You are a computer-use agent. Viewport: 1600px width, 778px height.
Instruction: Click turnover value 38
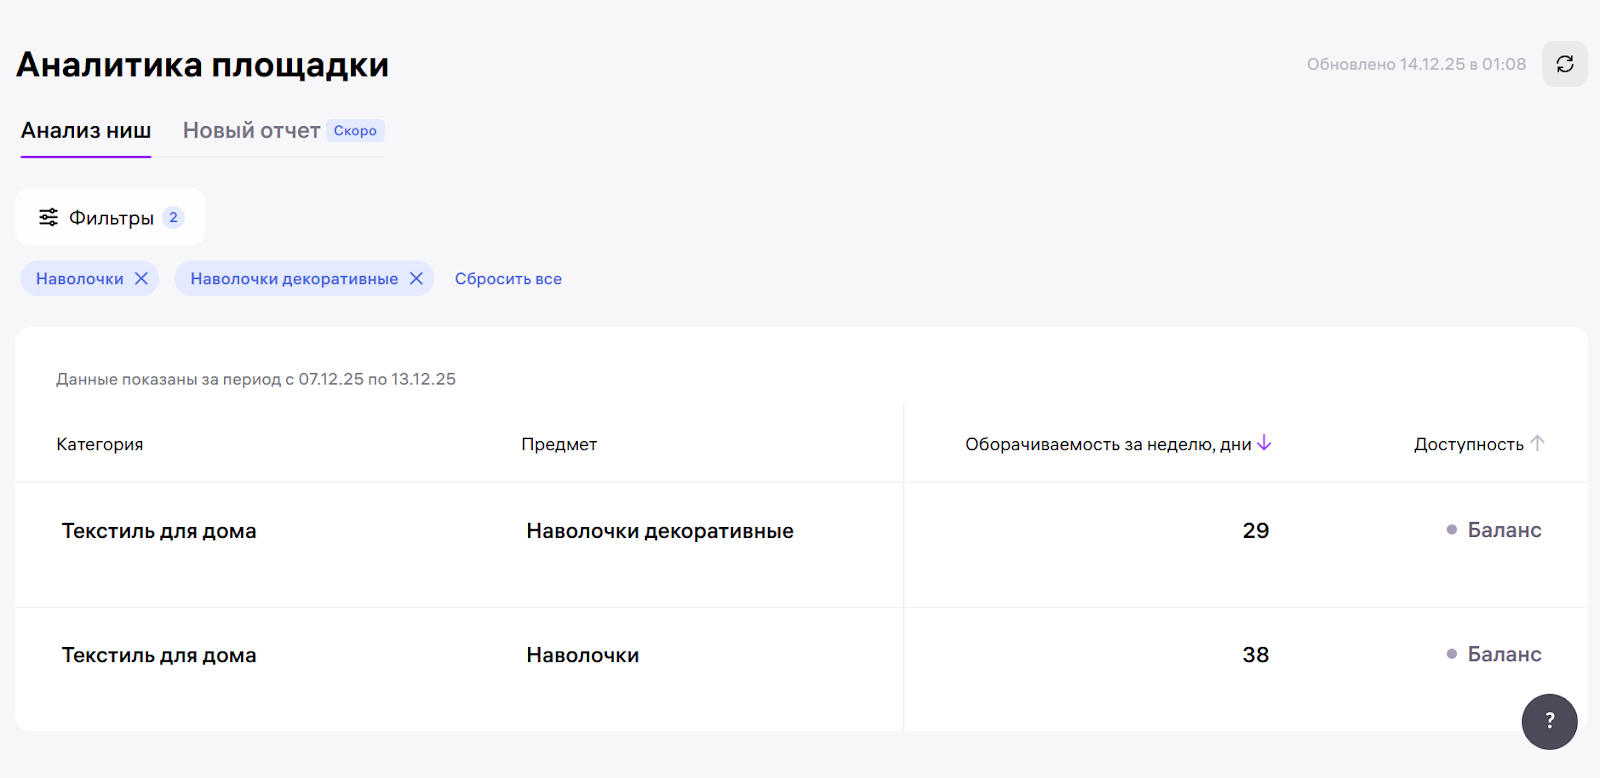click(x=1256, y=655)
